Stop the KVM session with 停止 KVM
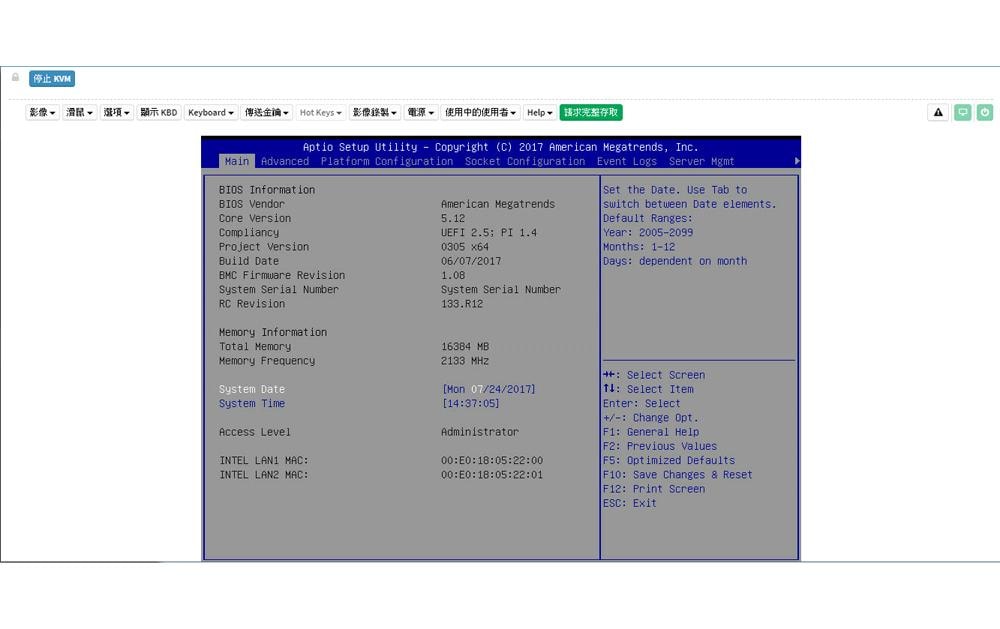1000x629 pixels. 52,78
